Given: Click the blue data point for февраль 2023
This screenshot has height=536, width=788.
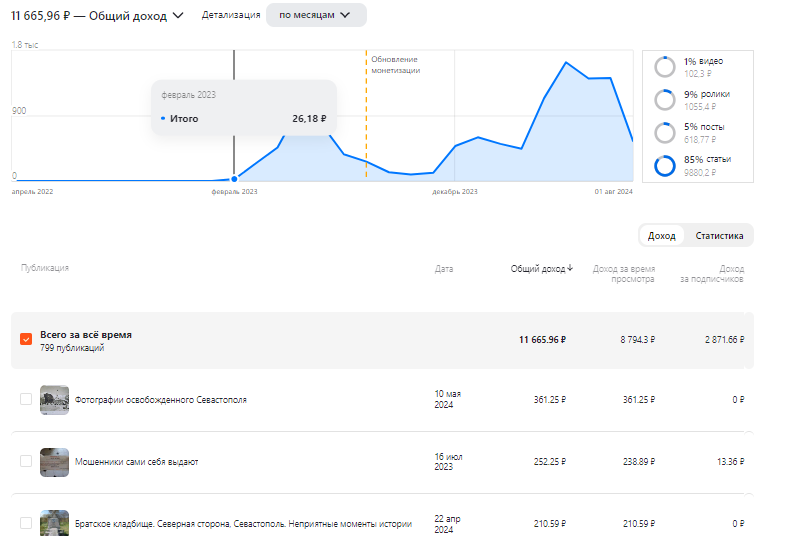Looking at the screenshot, I should coord(234,179).
